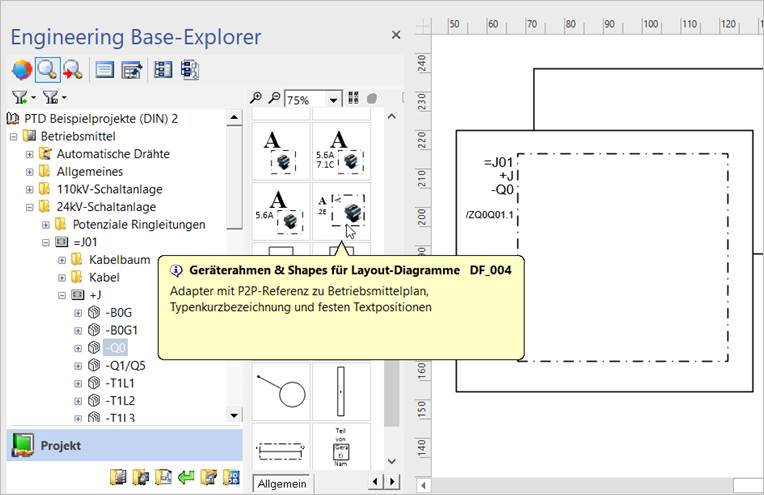The image size is (764, 495).
Task: Open dropdown arrow of second filter funnel
Action: pyautogui.click(x=64, y=98)
